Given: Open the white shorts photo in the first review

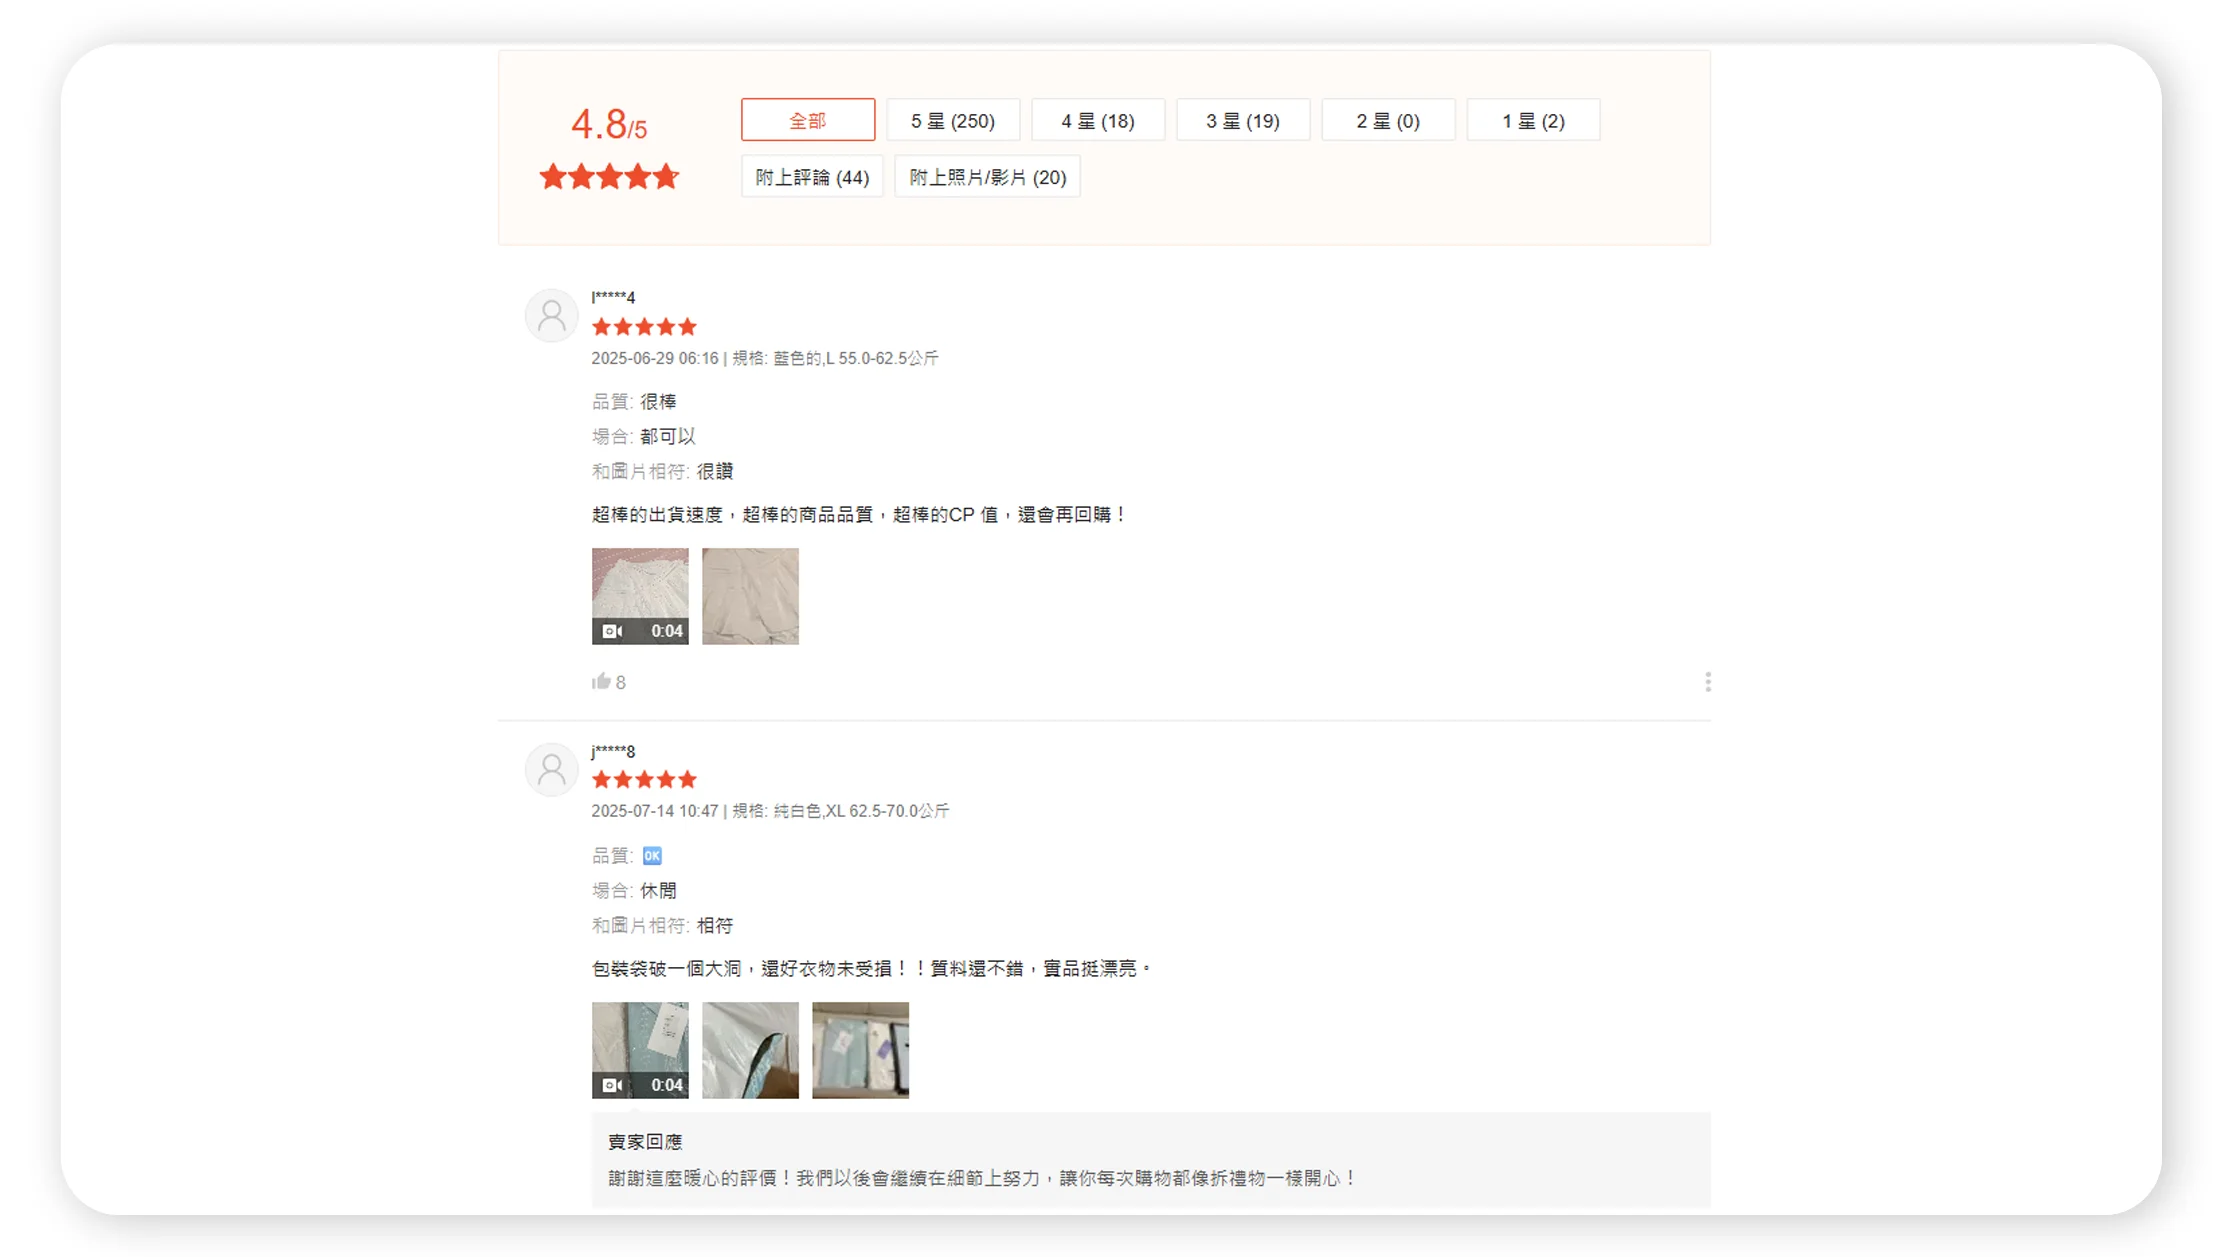Looking at the screenshot, I should [x=749, y=596].
